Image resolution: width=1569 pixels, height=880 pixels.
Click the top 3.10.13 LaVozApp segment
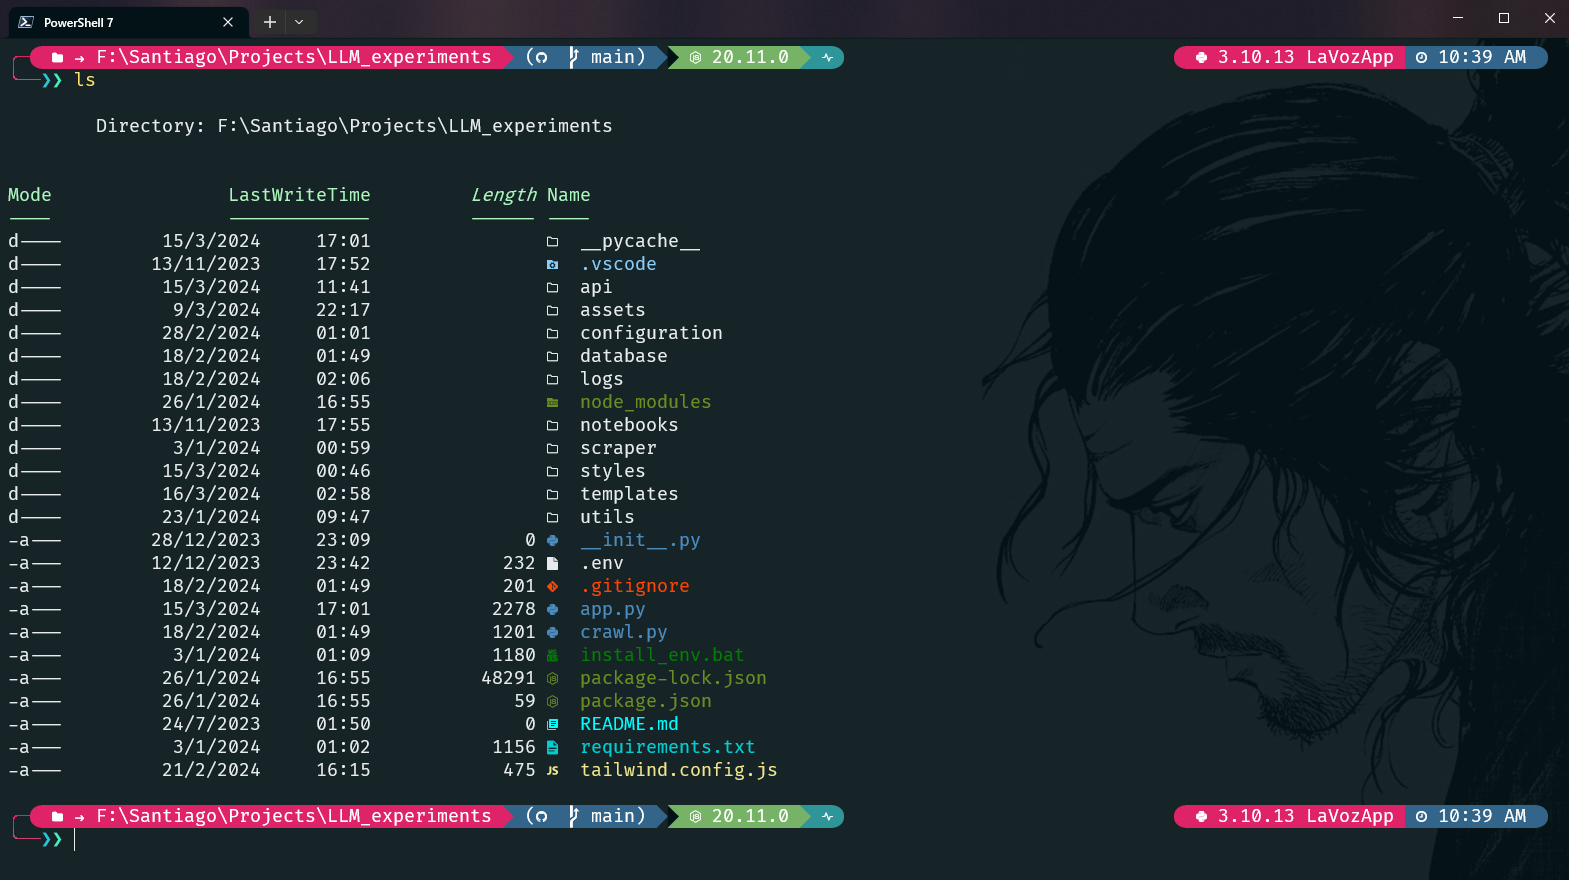[x=1290, y=57]
